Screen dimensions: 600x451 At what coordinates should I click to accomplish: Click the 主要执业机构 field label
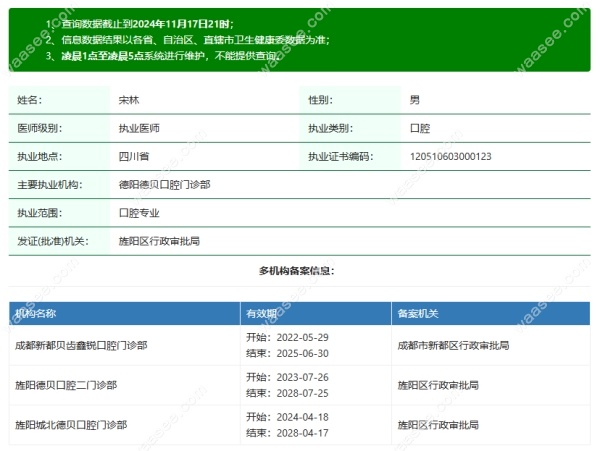pyautogui.click(x=50, y=185)
